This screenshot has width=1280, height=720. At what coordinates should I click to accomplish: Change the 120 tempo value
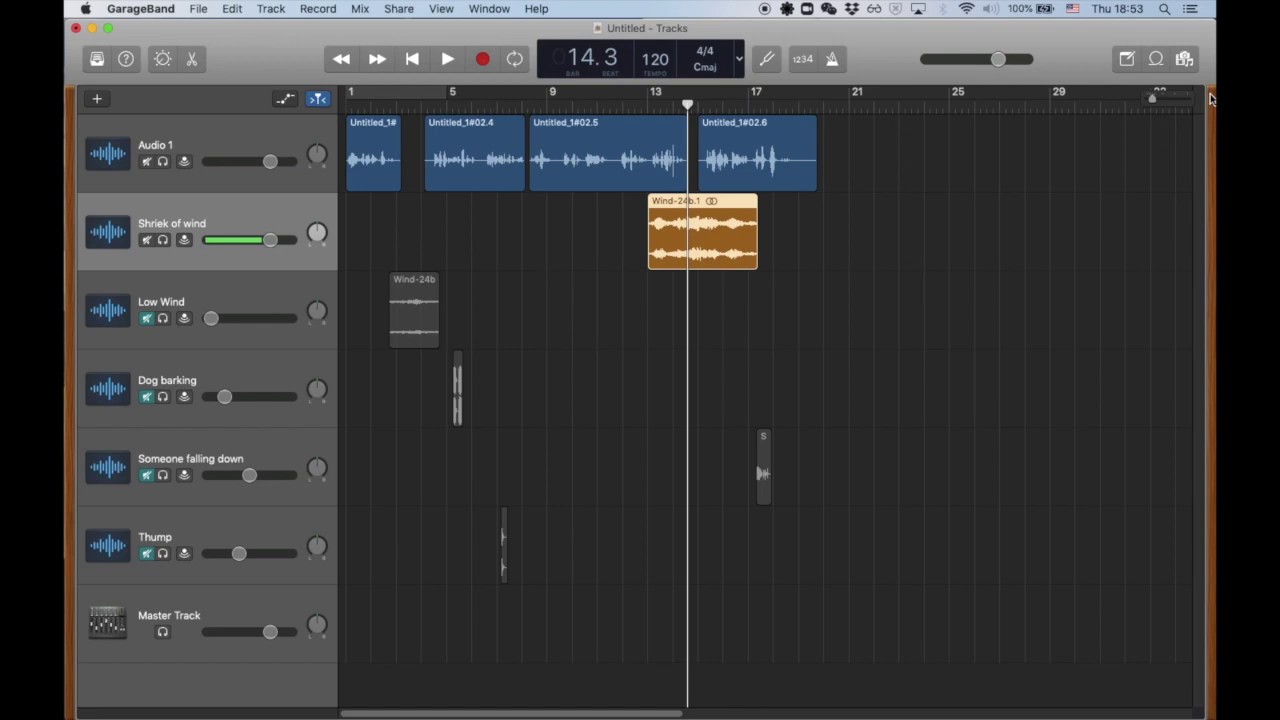point(655,59)
